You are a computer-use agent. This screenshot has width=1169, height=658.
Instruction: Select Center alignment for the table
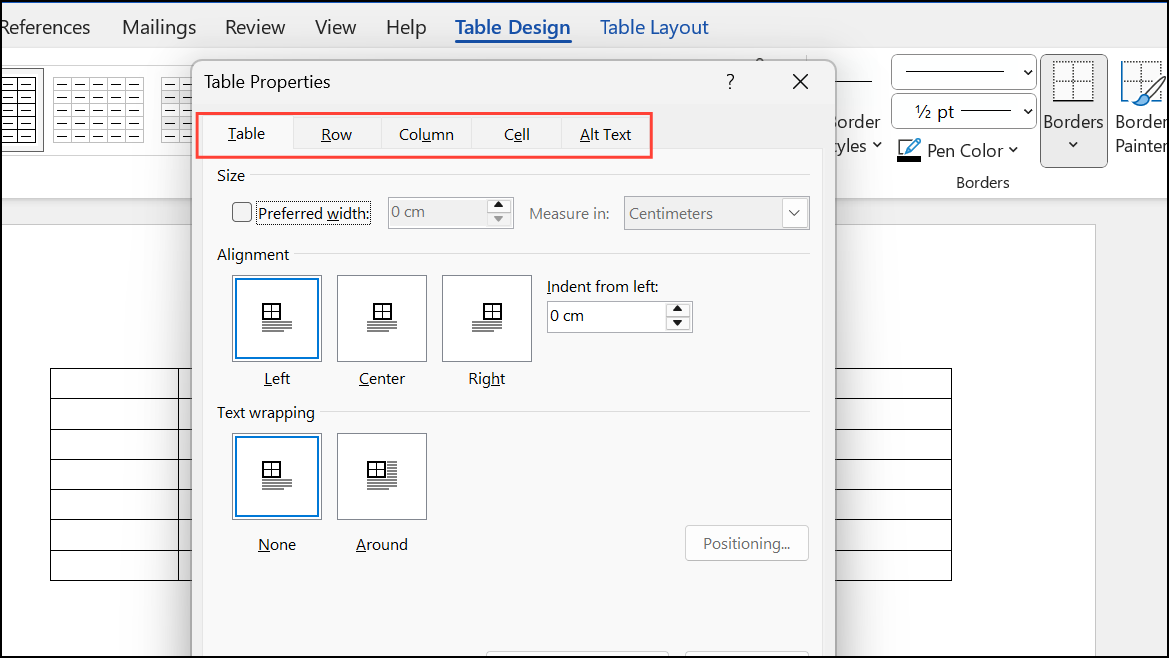click(382, 318)
